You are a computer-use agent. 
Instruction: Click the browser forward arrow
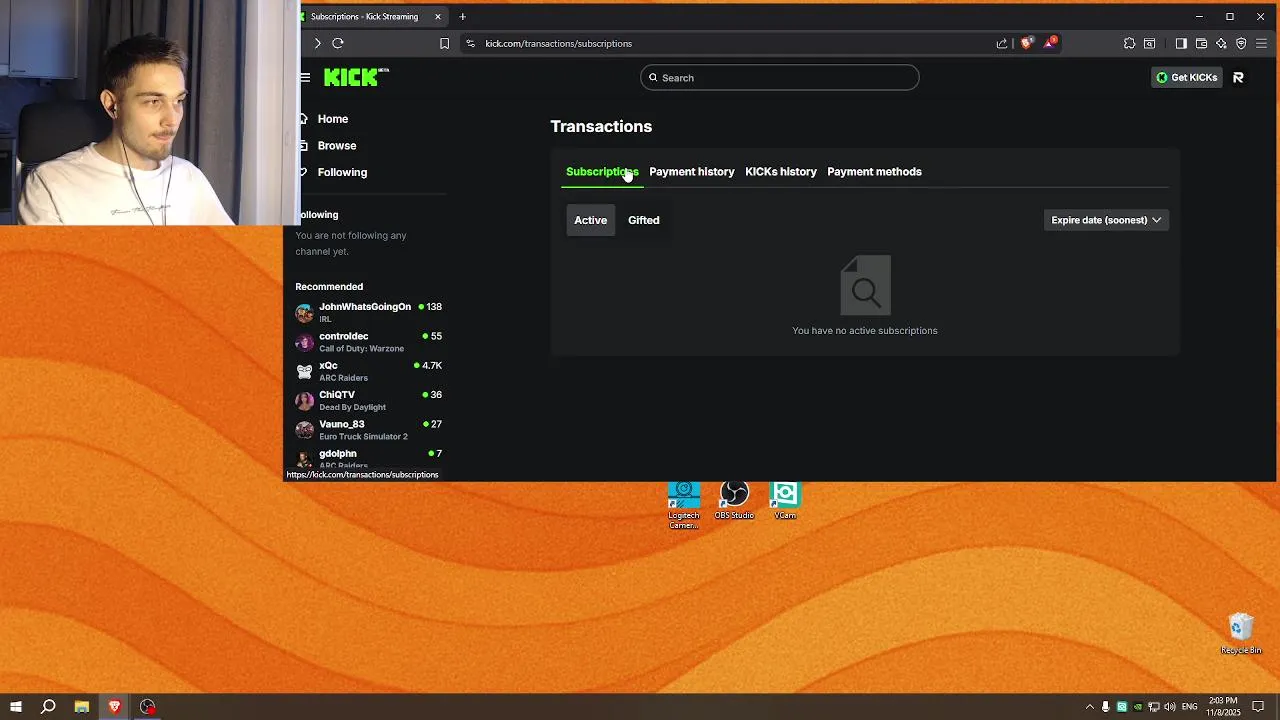[317, 43]
